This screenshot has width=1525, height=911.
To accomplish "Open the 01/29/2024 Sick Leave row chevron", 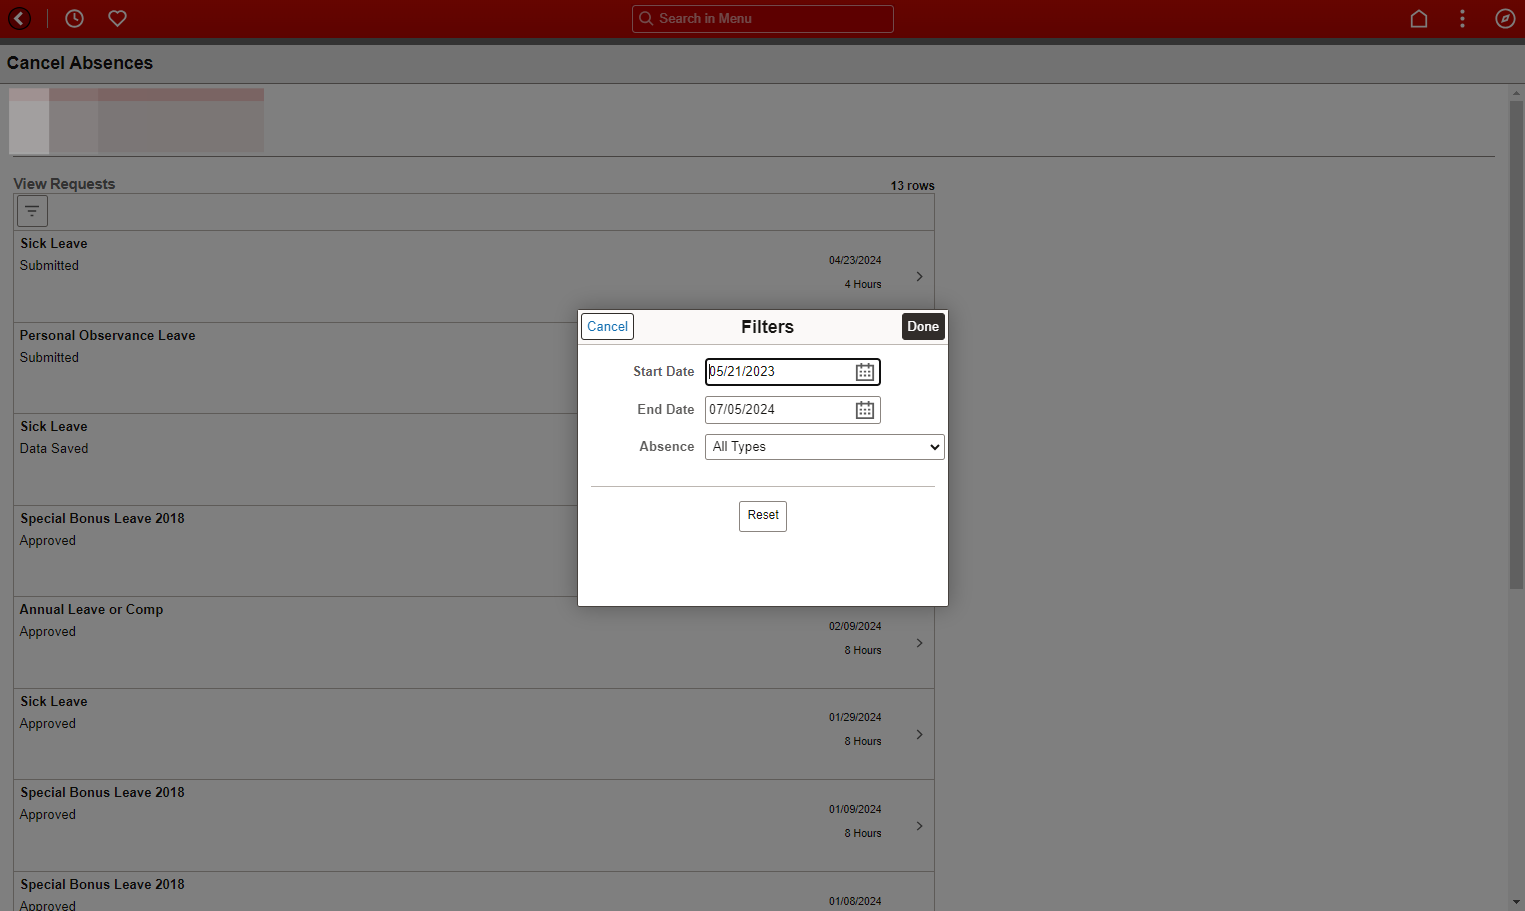I will [919, 734].
